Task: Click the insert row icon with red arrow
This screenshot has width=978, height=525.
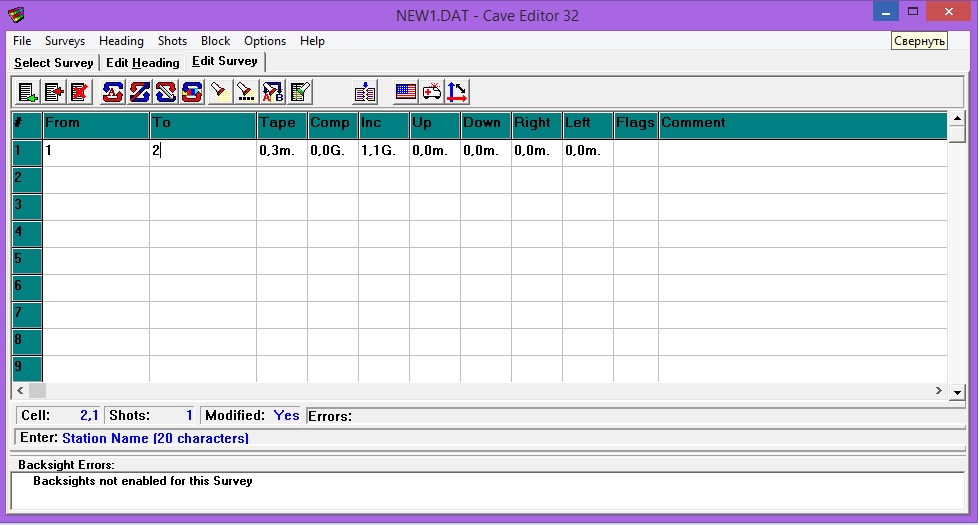Action: [54, 93]
